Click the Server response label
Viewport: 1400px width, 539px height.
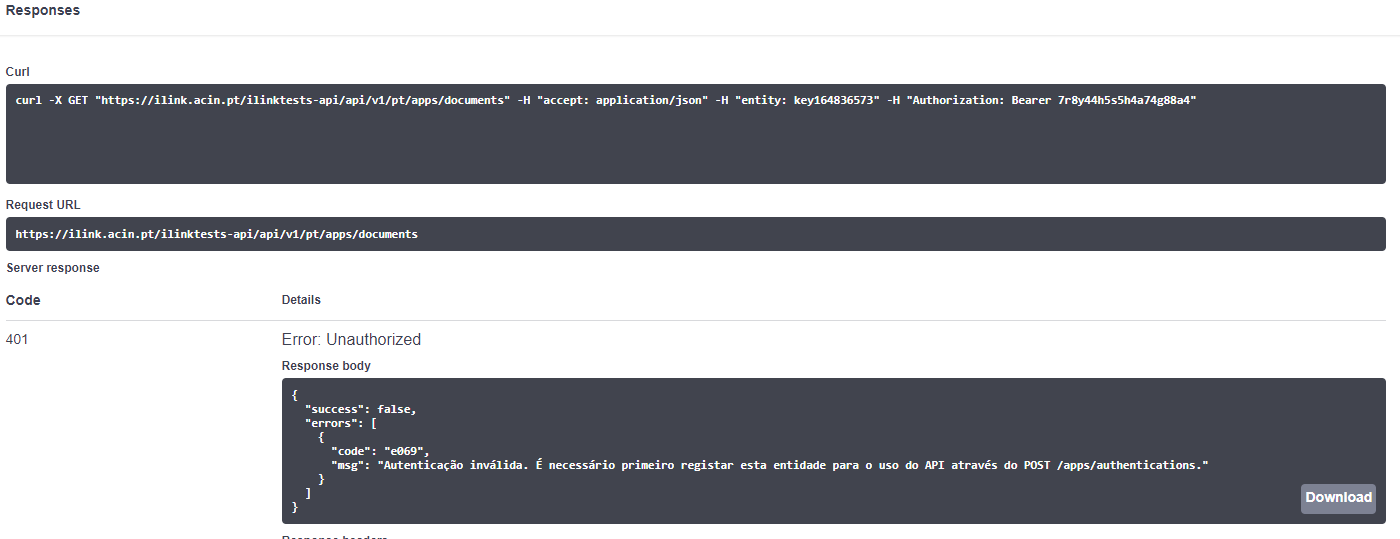[53, 268]
